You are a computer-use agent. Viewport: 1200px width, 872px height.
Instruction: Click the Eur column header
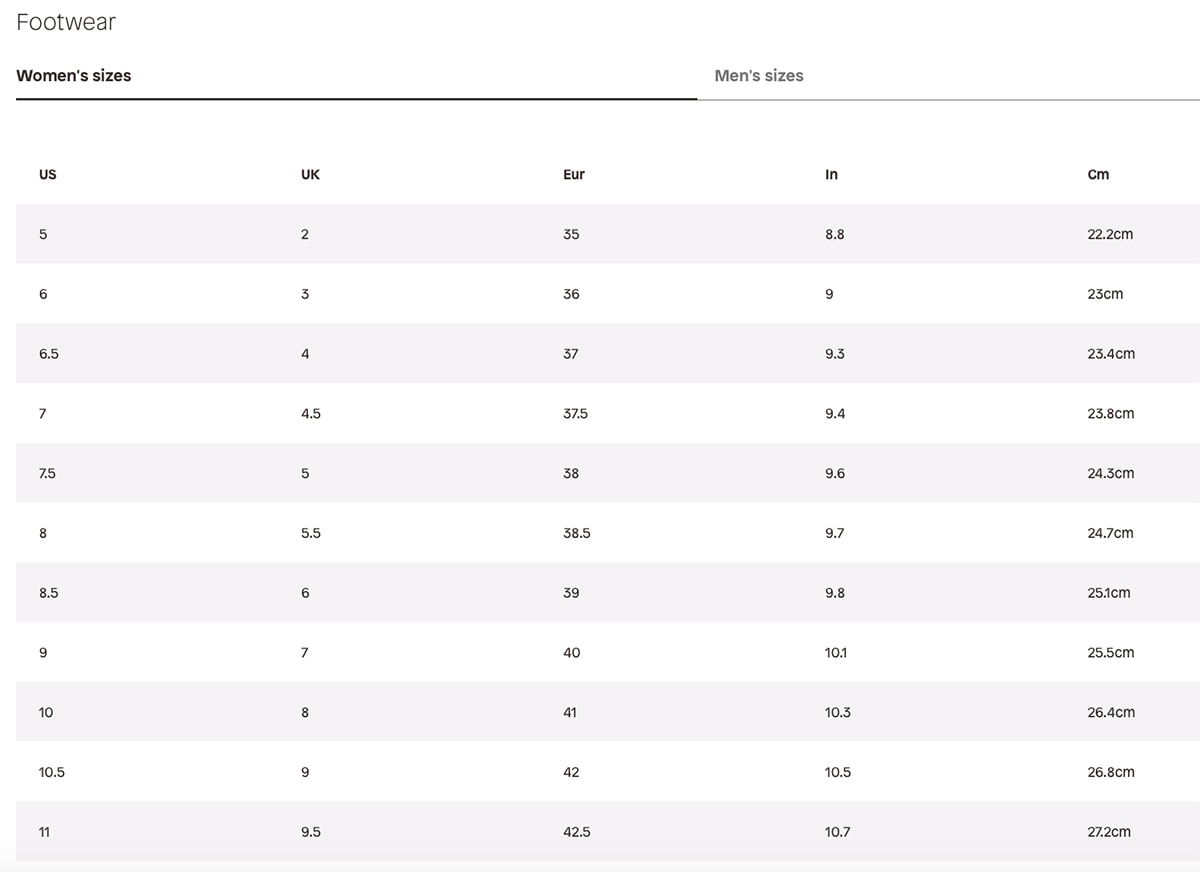point(574,174)
